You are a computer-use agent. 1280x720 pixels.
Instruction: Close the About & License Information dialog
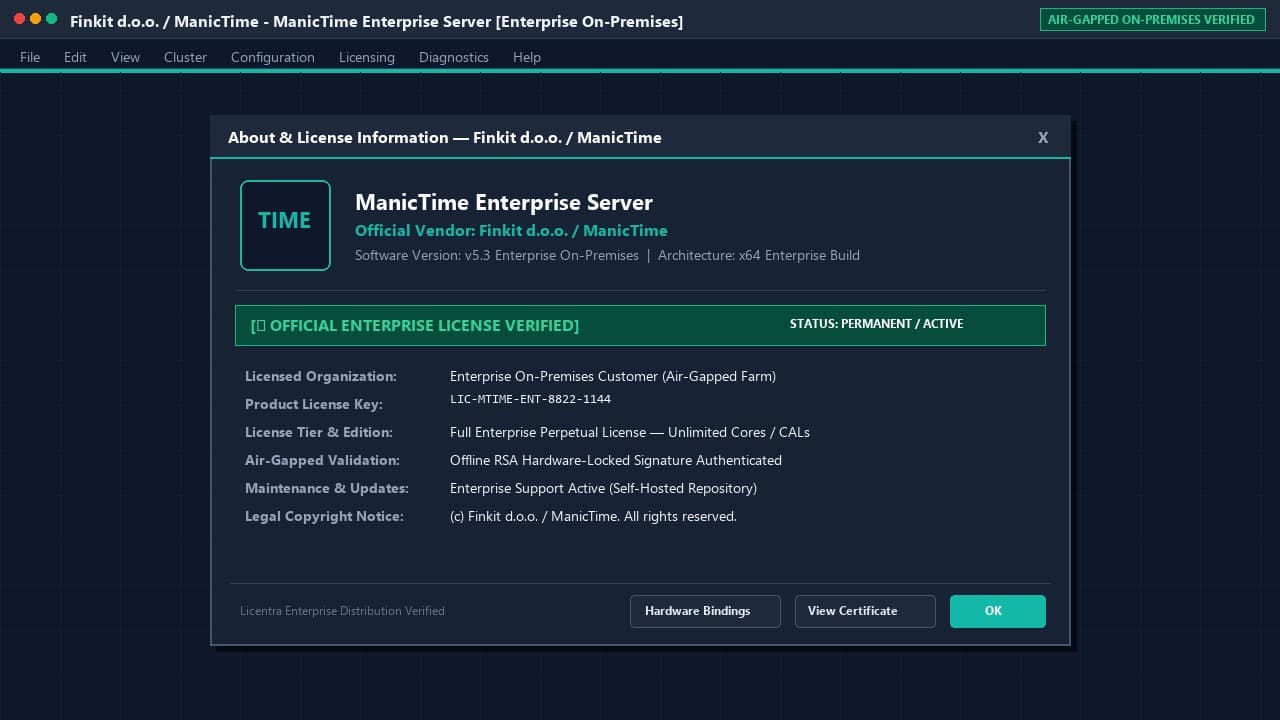1043,138
